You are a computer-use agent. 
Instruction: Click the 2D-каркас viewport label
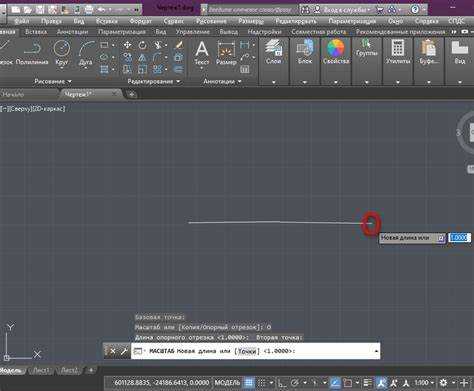coord(49,109)
